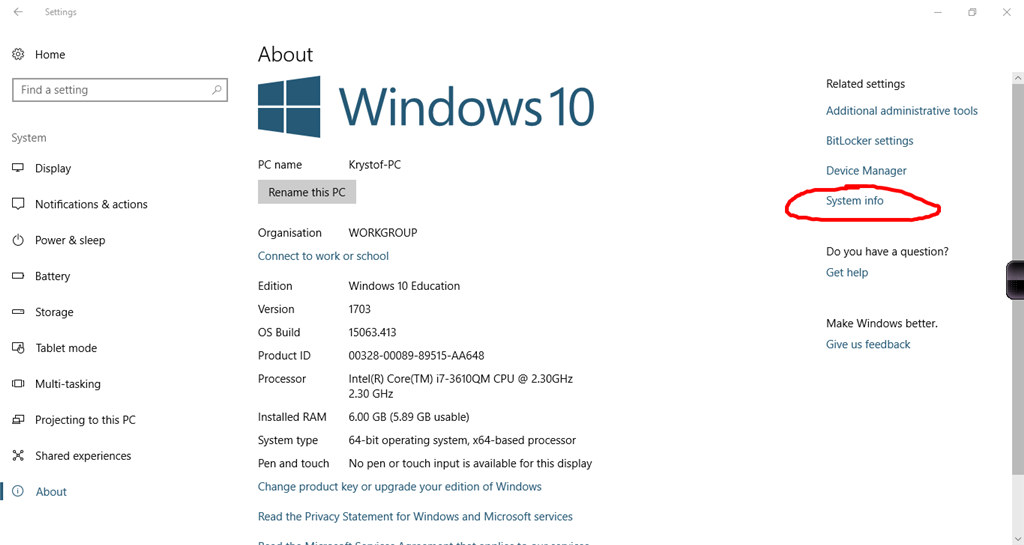Click the Tablet mode icon
The height and width of the screenshot is (545, 1024).
click(18, 347)
